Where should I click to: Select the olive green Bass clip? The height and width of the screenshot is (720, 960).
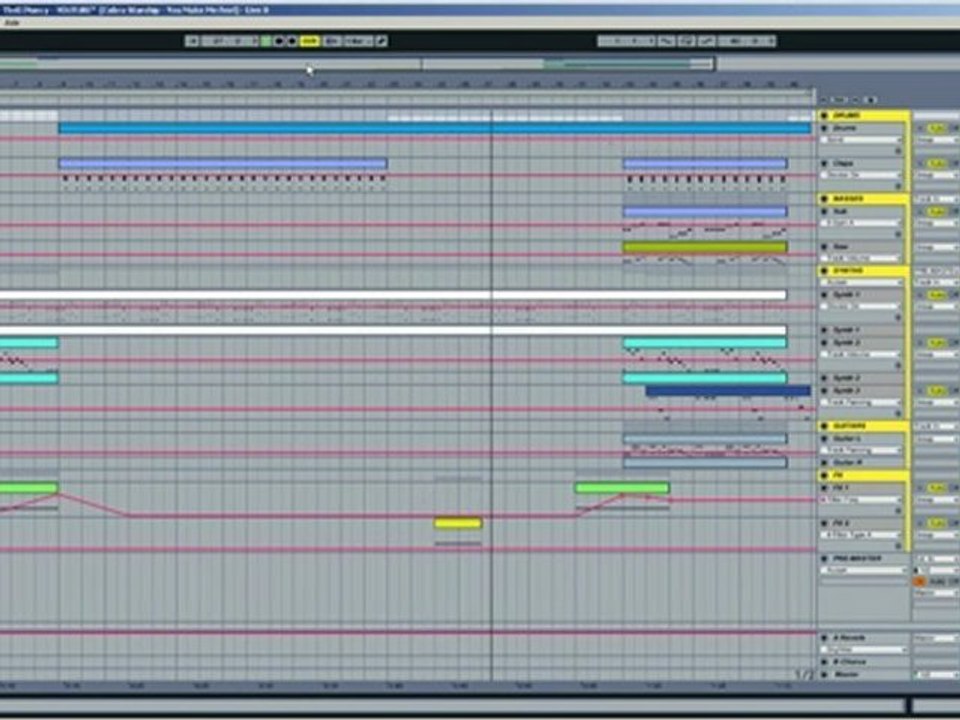(705, 247)
